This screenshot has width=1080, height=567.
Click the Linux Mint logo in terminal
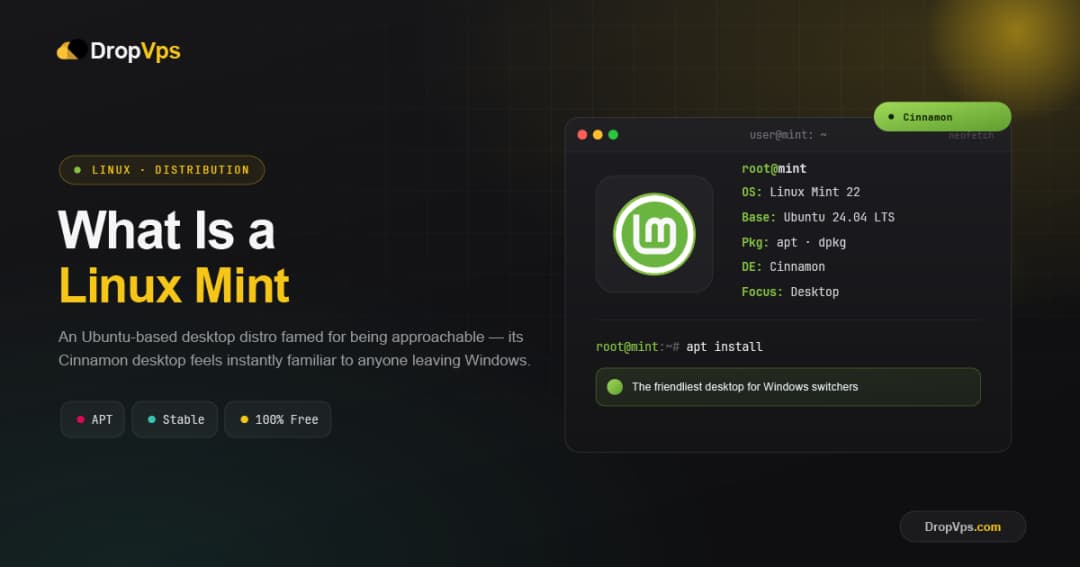654,234
